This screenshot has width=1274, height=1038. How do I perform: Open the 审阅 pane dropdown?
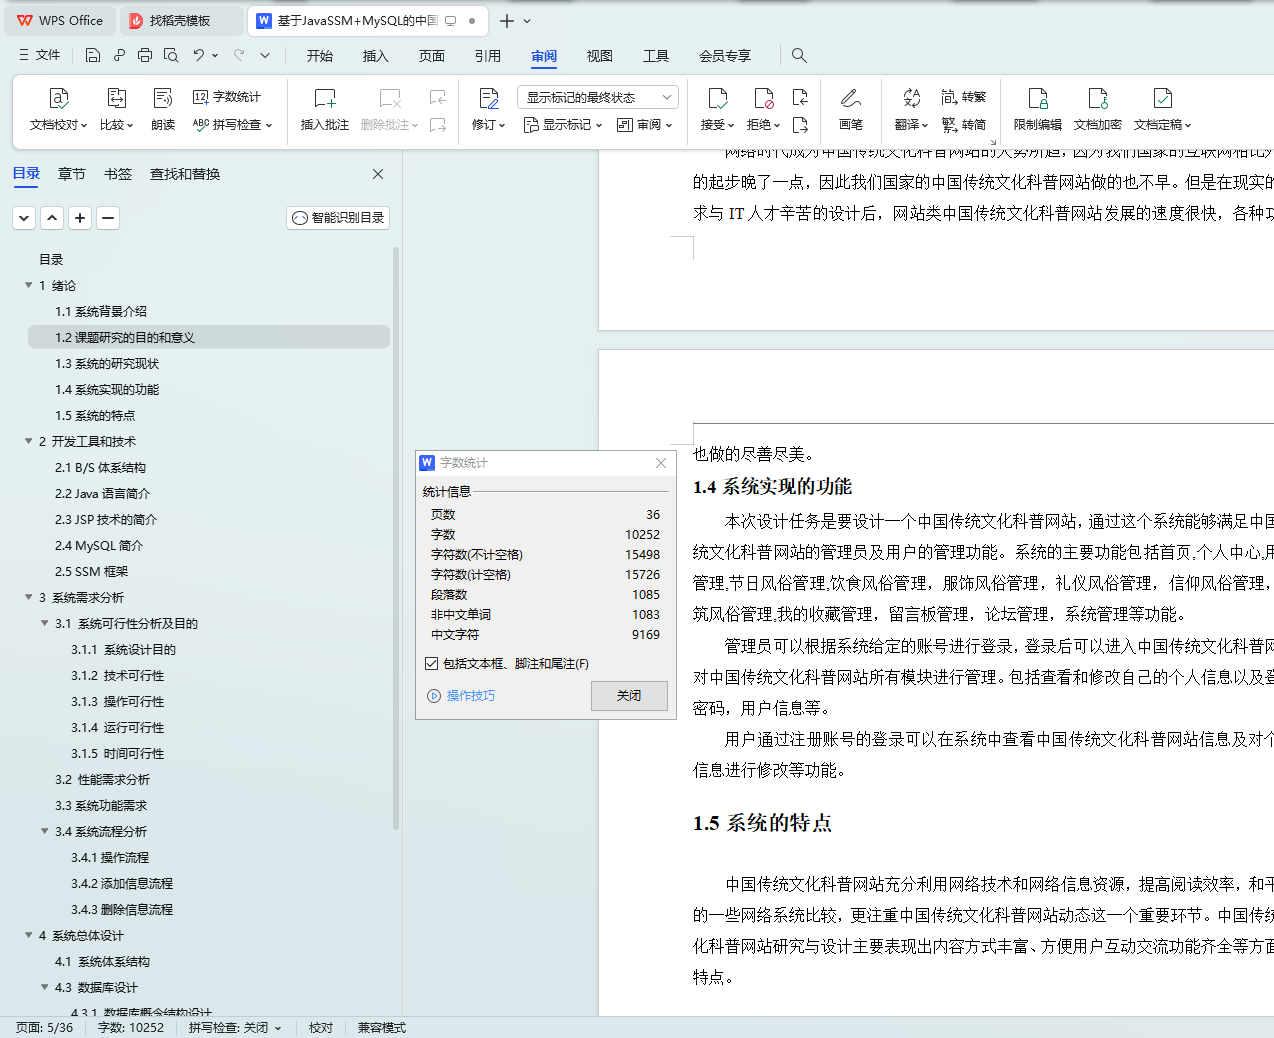click(645, 125)
